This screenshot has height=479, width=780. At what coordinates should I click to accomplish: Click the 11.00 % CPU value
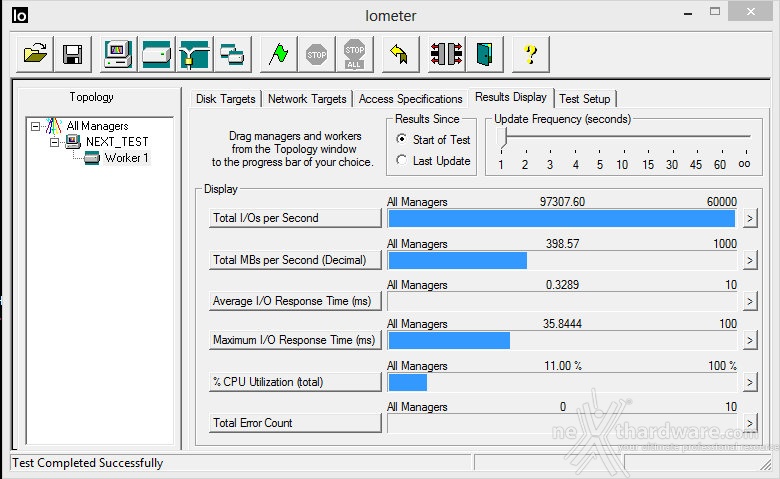pos(563,366)
